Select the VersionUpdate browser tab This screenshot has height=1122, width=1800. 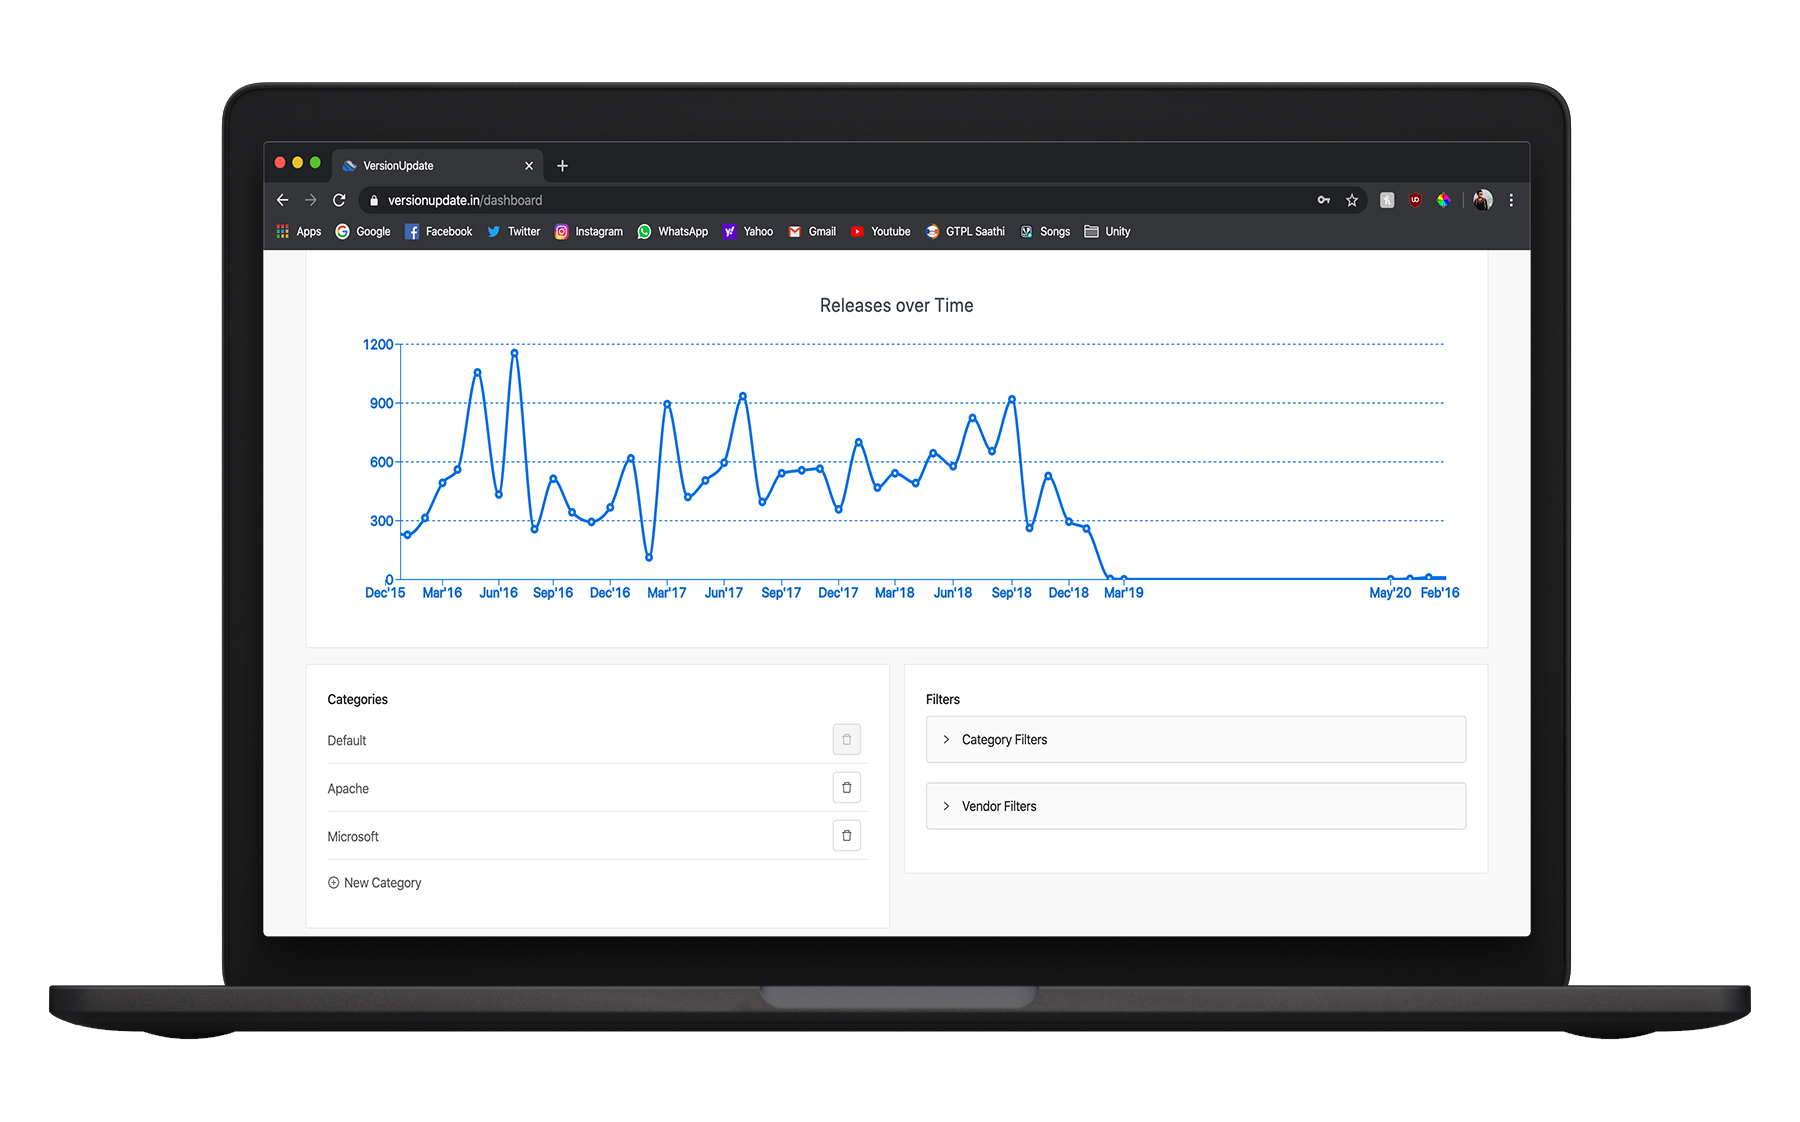pyautogui.click(x=430, y=166)
